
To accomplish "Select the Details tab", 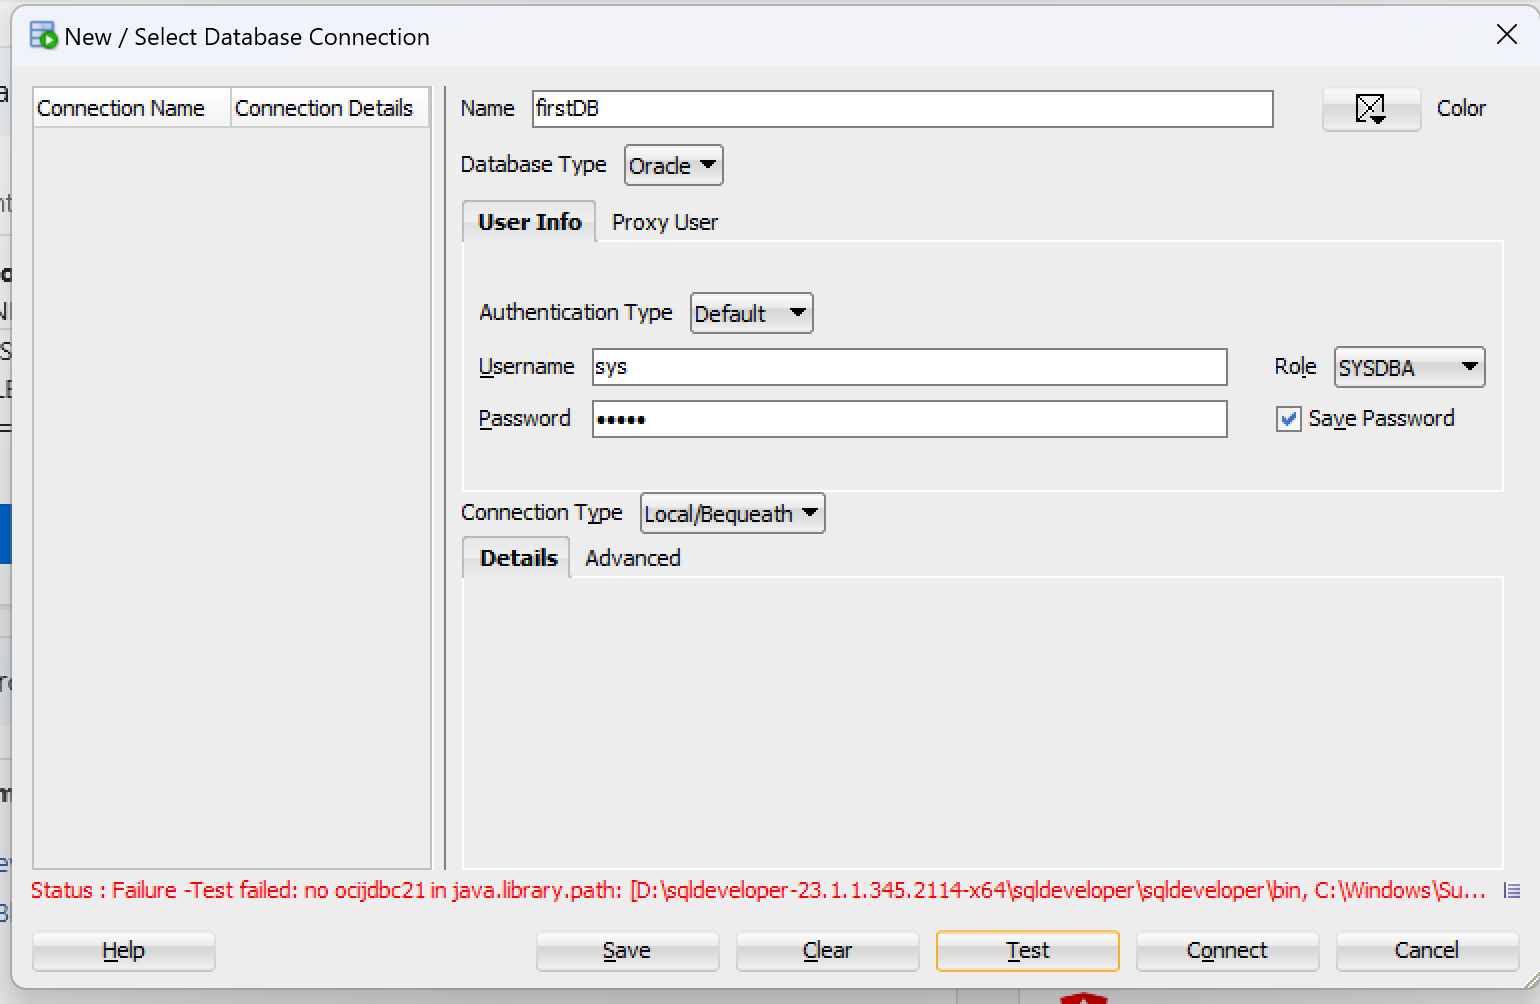I will point(517,558).
